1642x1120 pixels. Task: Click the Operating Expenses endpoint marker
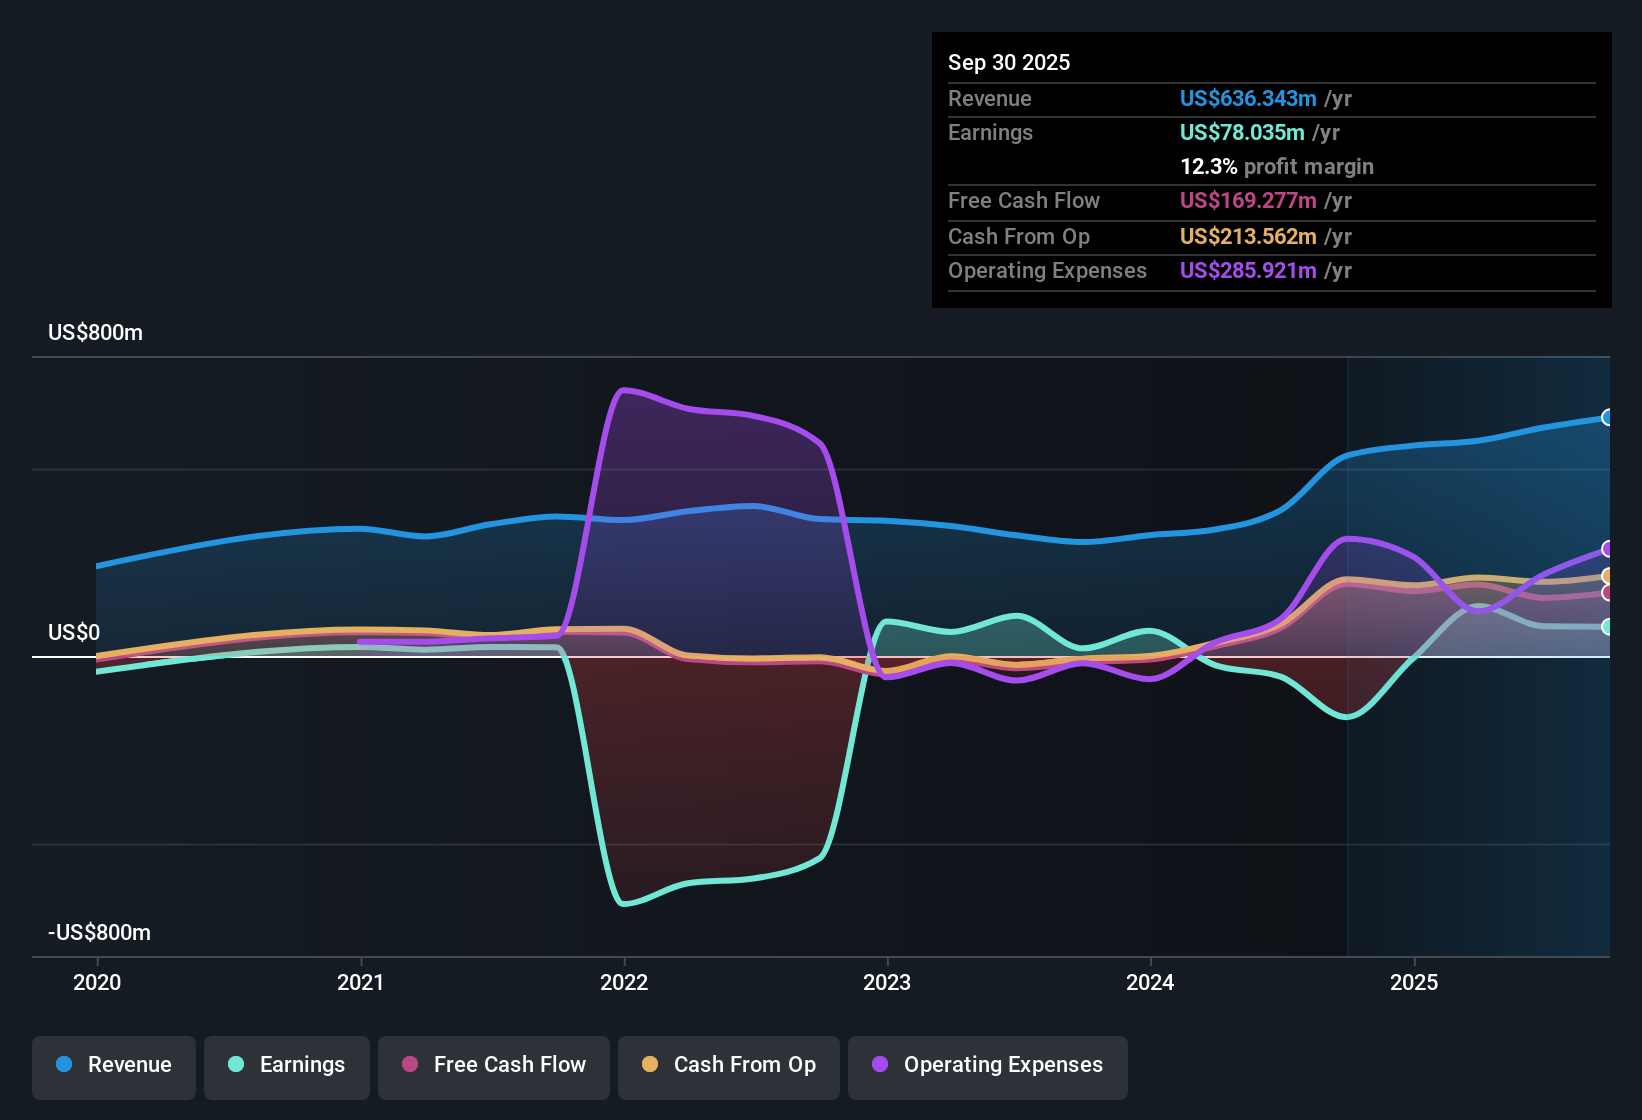1608,548
